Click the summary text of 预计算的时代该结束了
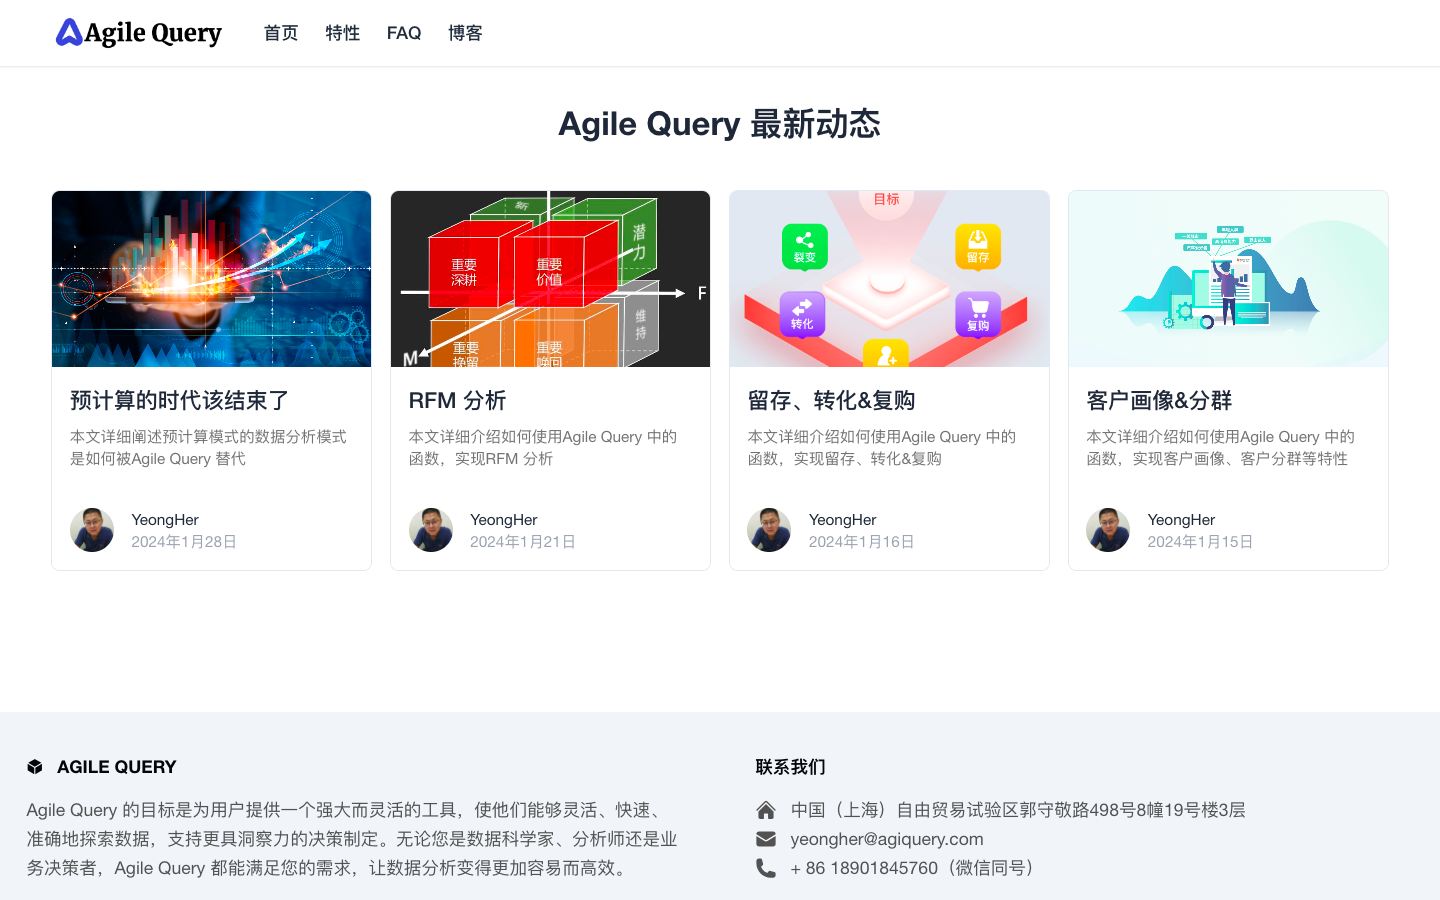Viewport: 1440px width, 900px height. coord(208,448)
